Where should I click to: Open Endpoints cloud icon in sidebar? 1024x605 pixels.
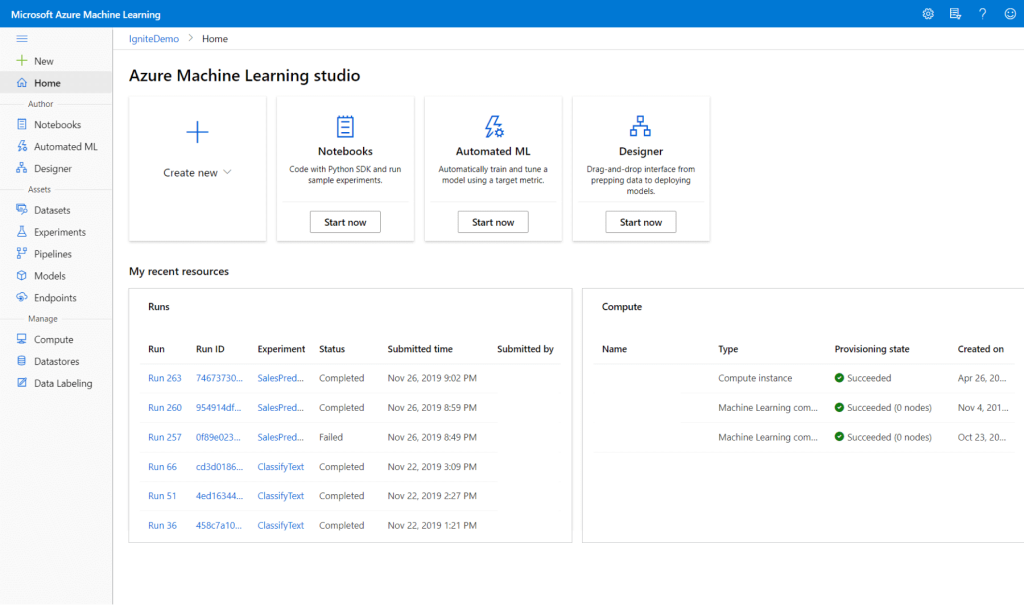point(22,297)
